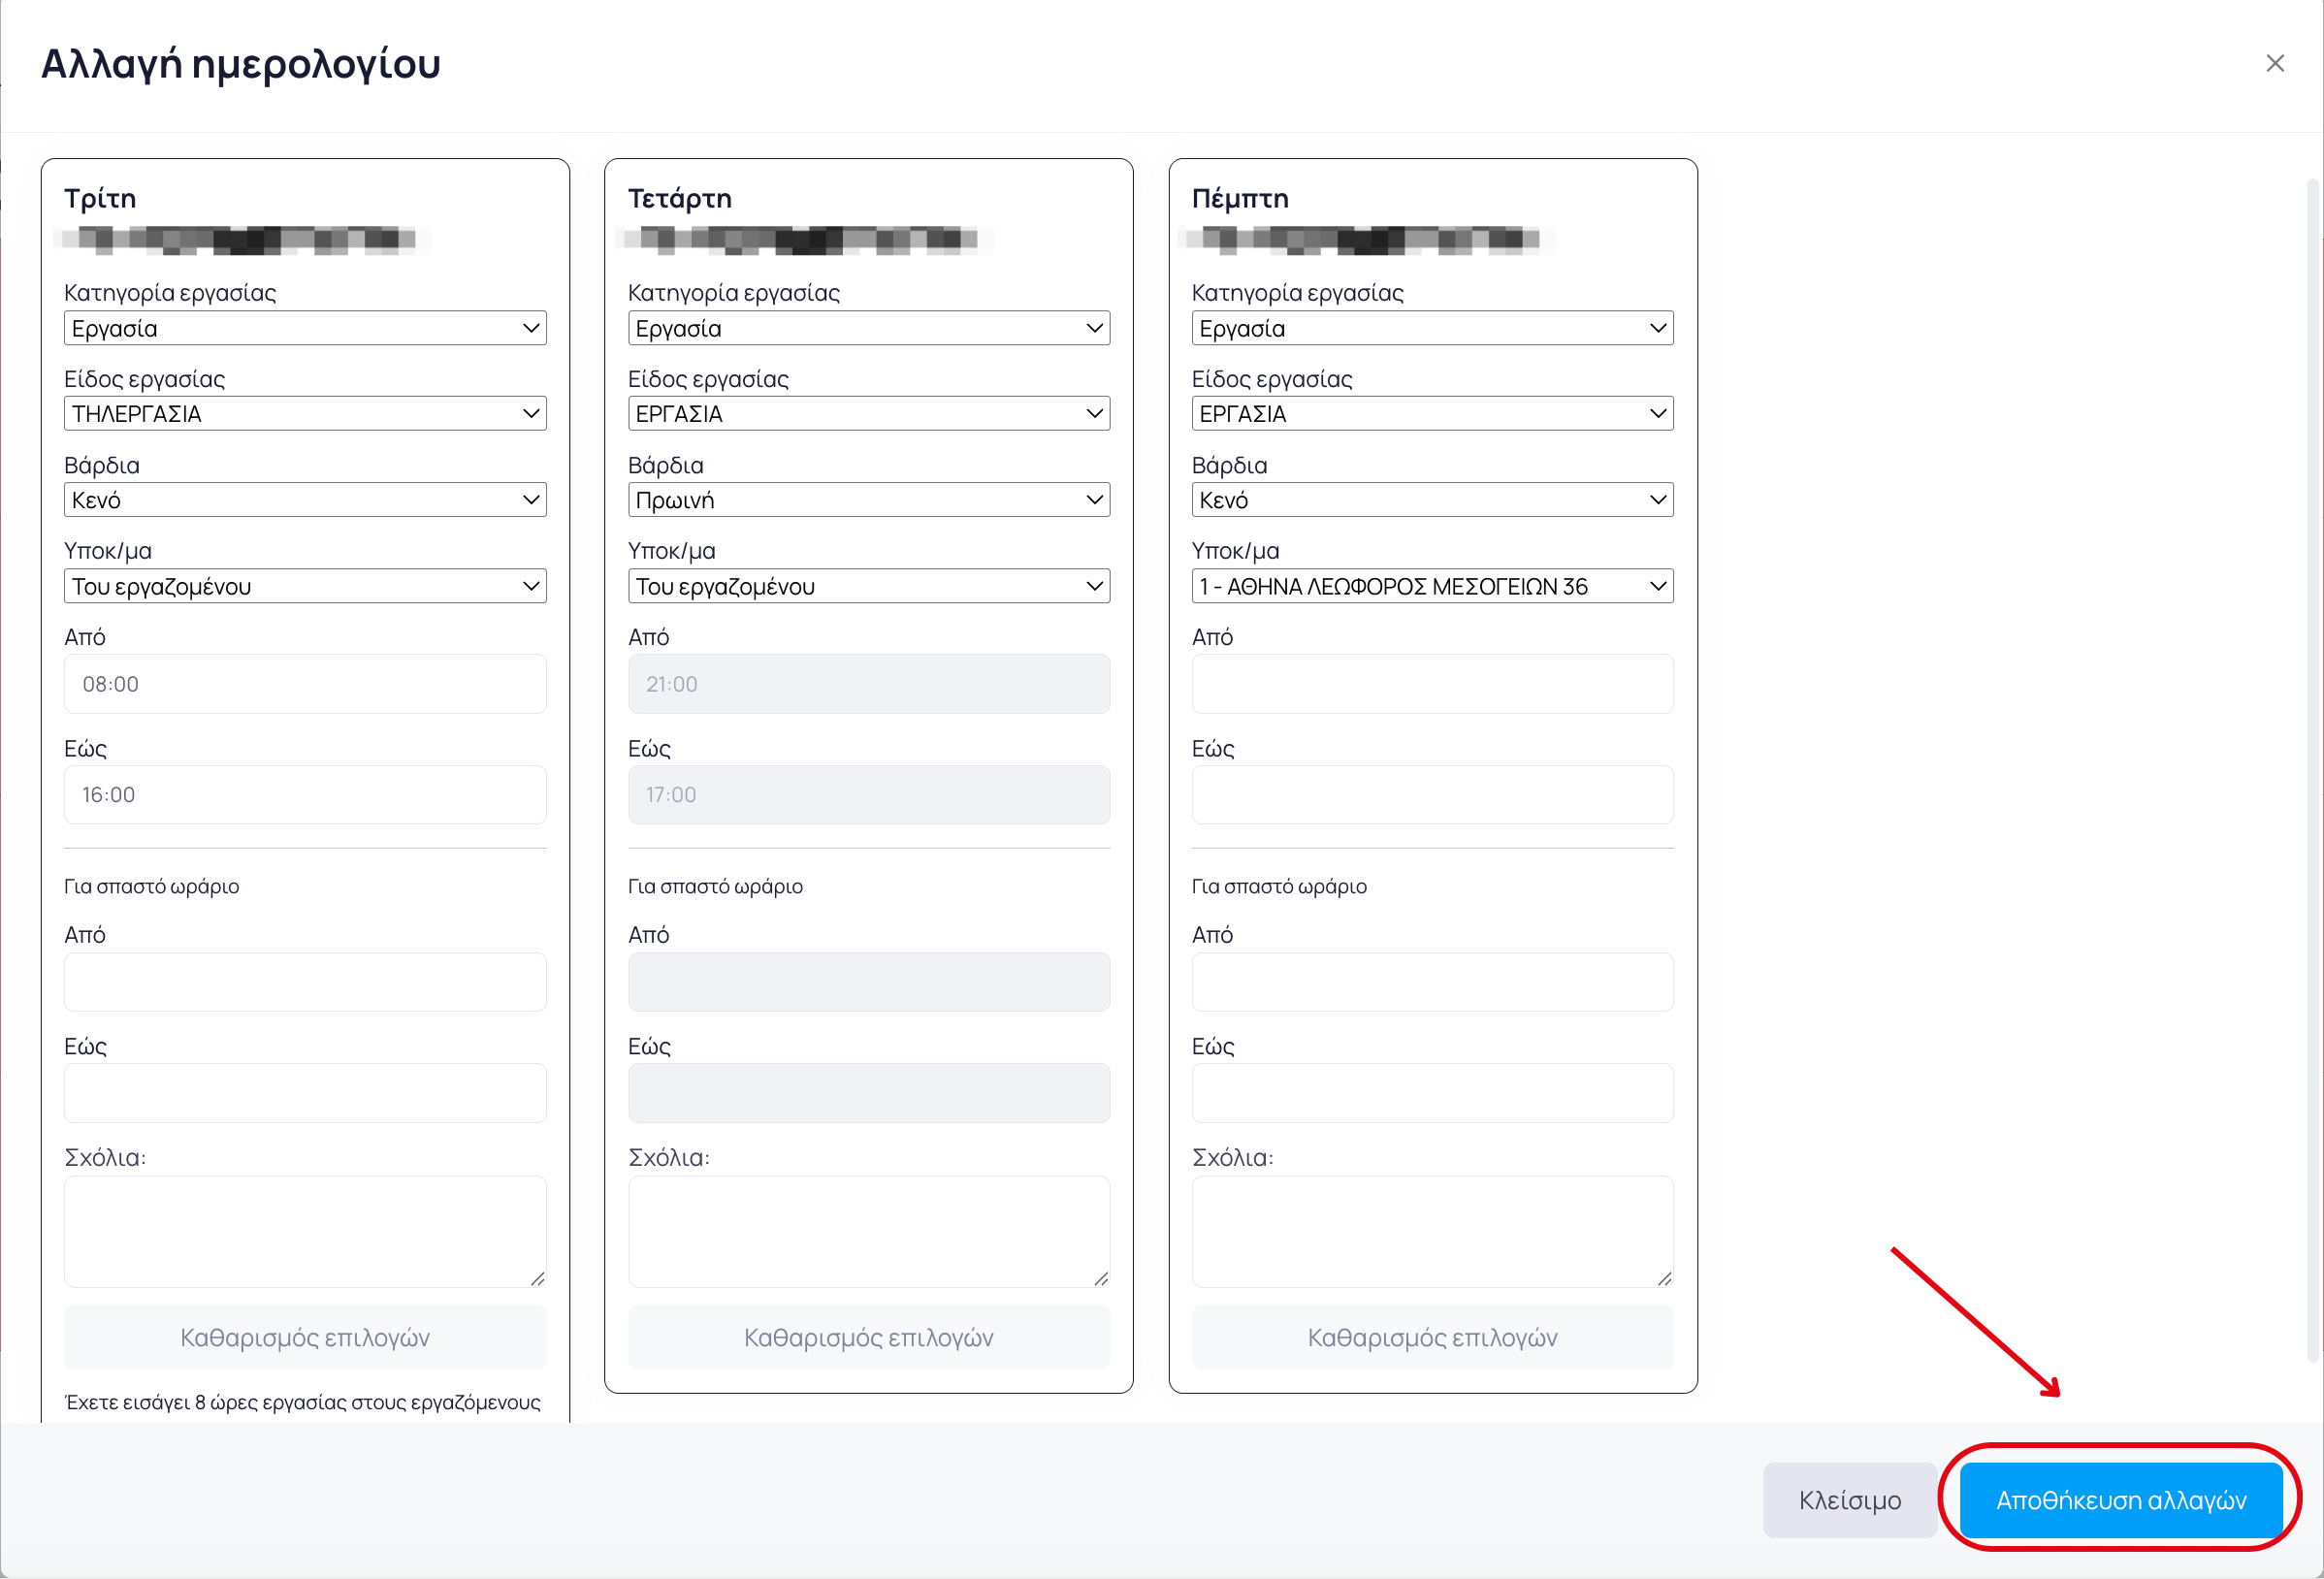Open Τετάρτη Είδος εργασίας dropdown
Screen dimensions: 2324x1579
868,414
